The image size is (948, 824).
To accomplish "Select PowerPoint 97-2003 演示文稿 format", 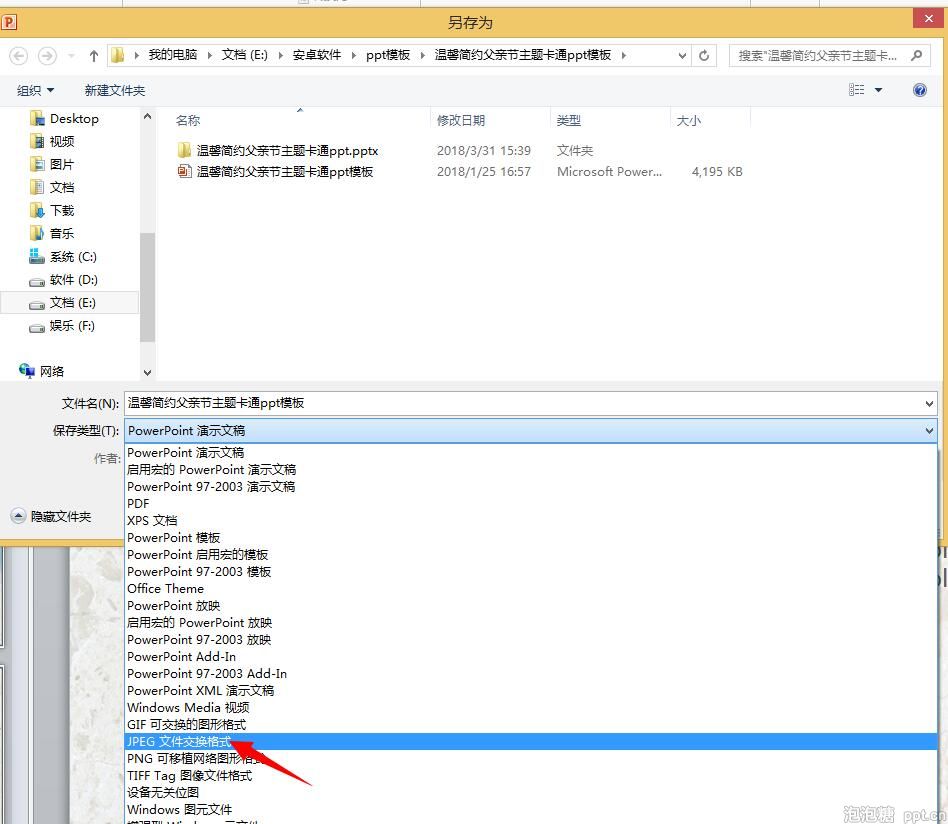I will (530, 487).
